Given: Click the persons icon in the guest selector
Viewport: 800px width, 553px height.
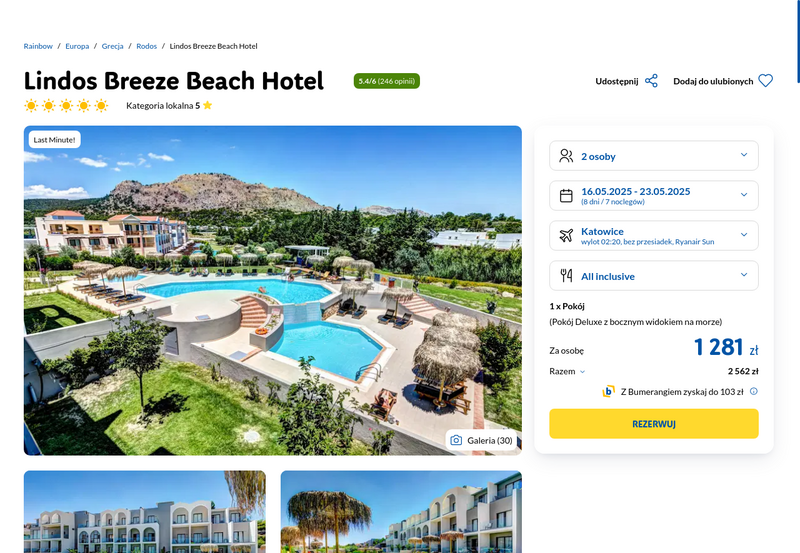Looking at the screenshot, I should (x=566, y=156).
